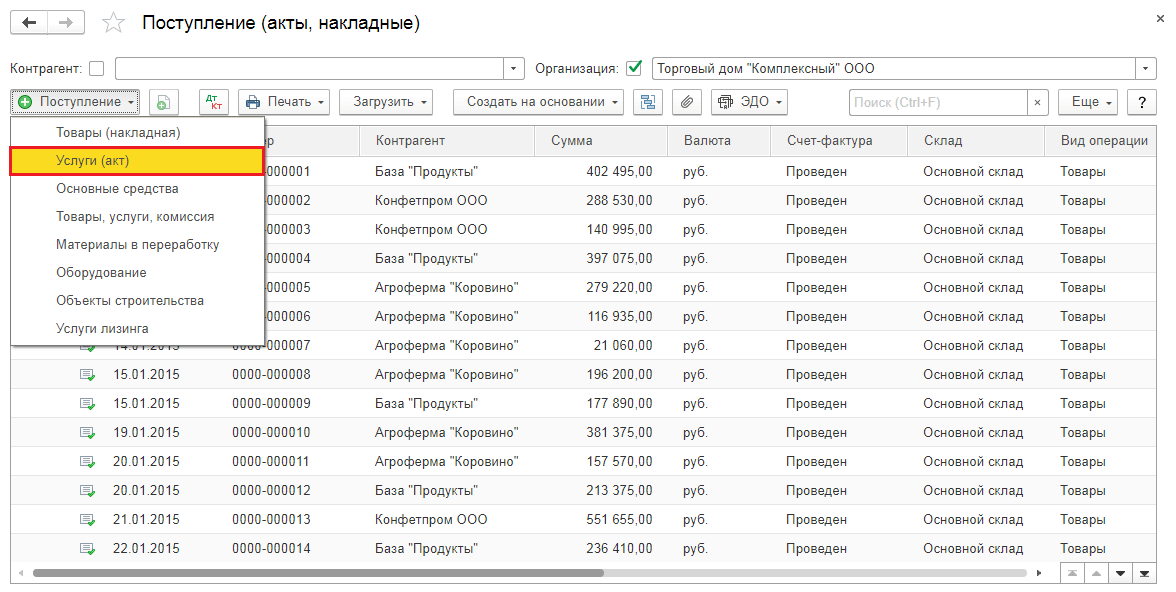
Task: Uncheck the Организация filter checkbox
Action: tap(633, 69)
